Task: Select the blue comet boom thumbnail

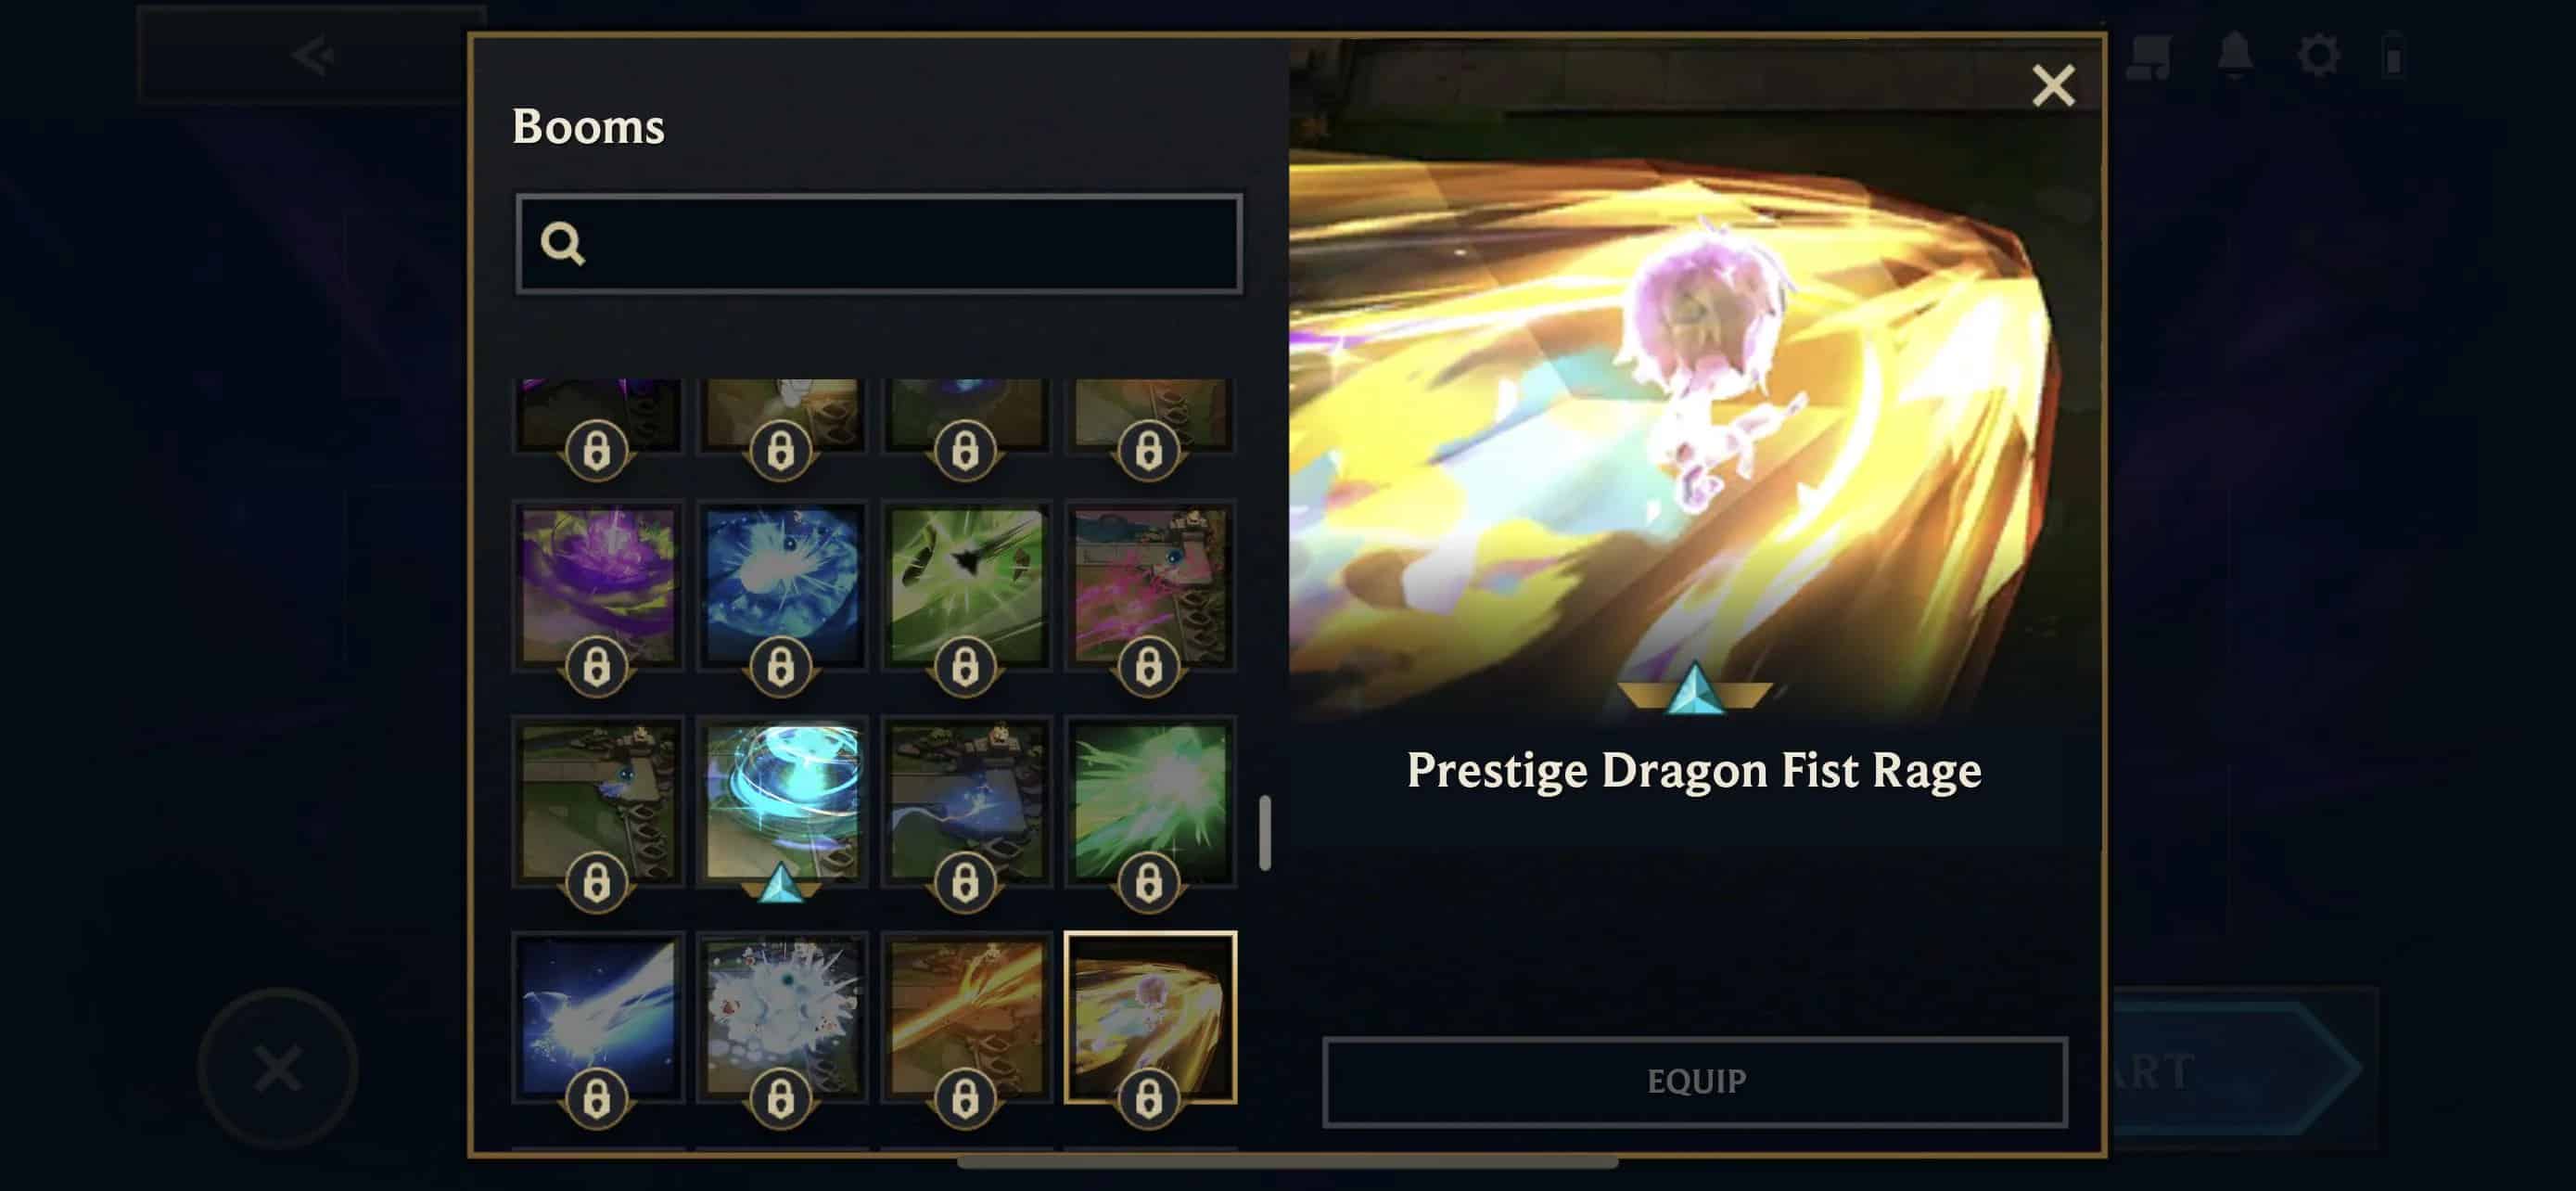Action: point(598,1018)
